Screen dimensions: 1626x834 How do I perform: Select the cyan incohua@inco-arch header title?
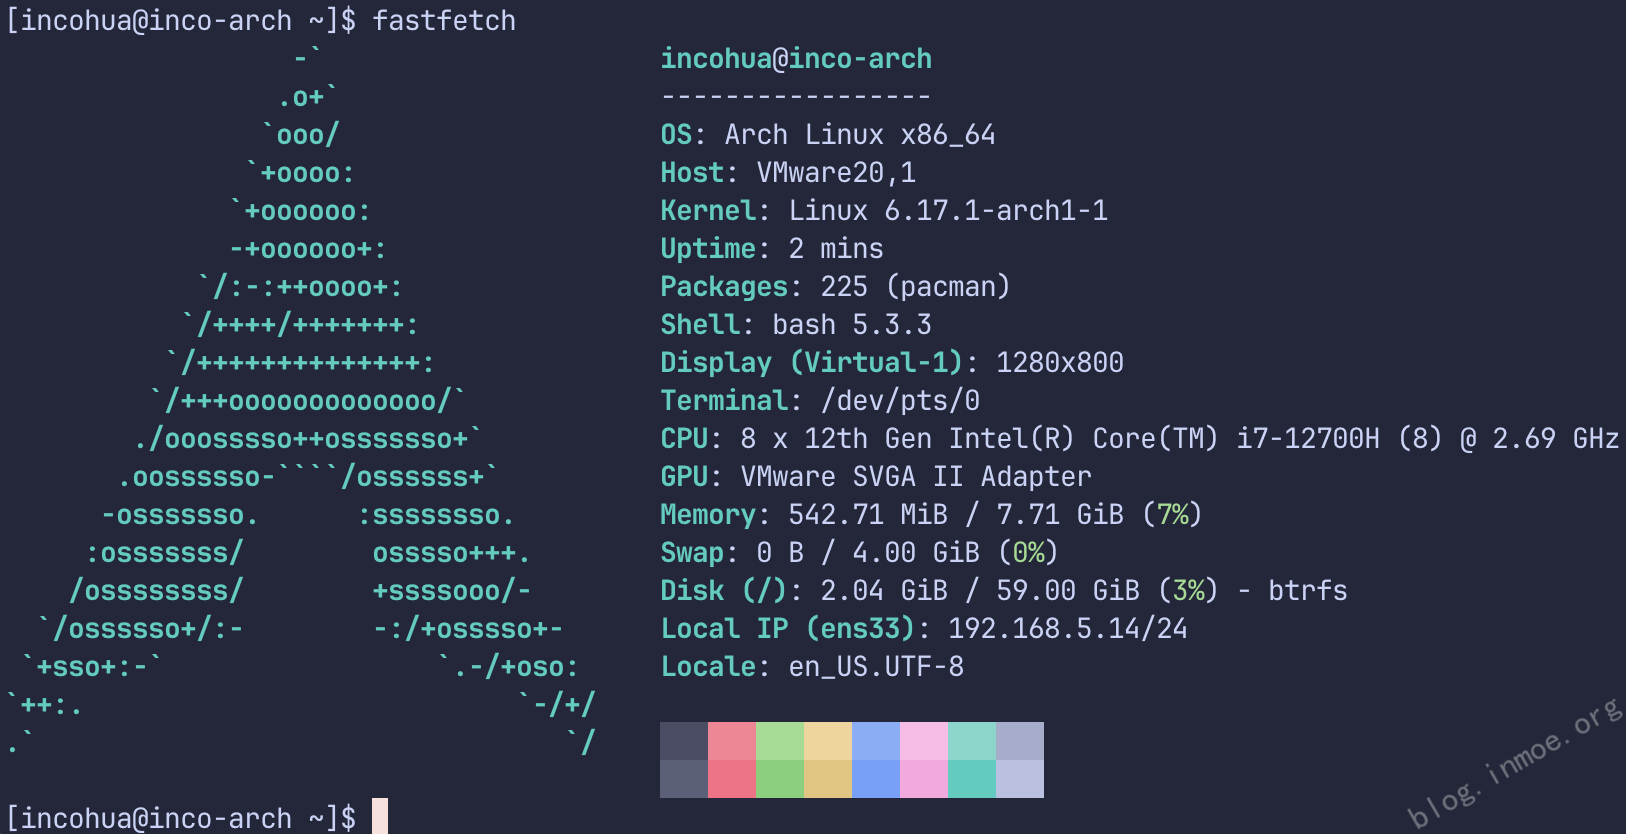point(796,59)
